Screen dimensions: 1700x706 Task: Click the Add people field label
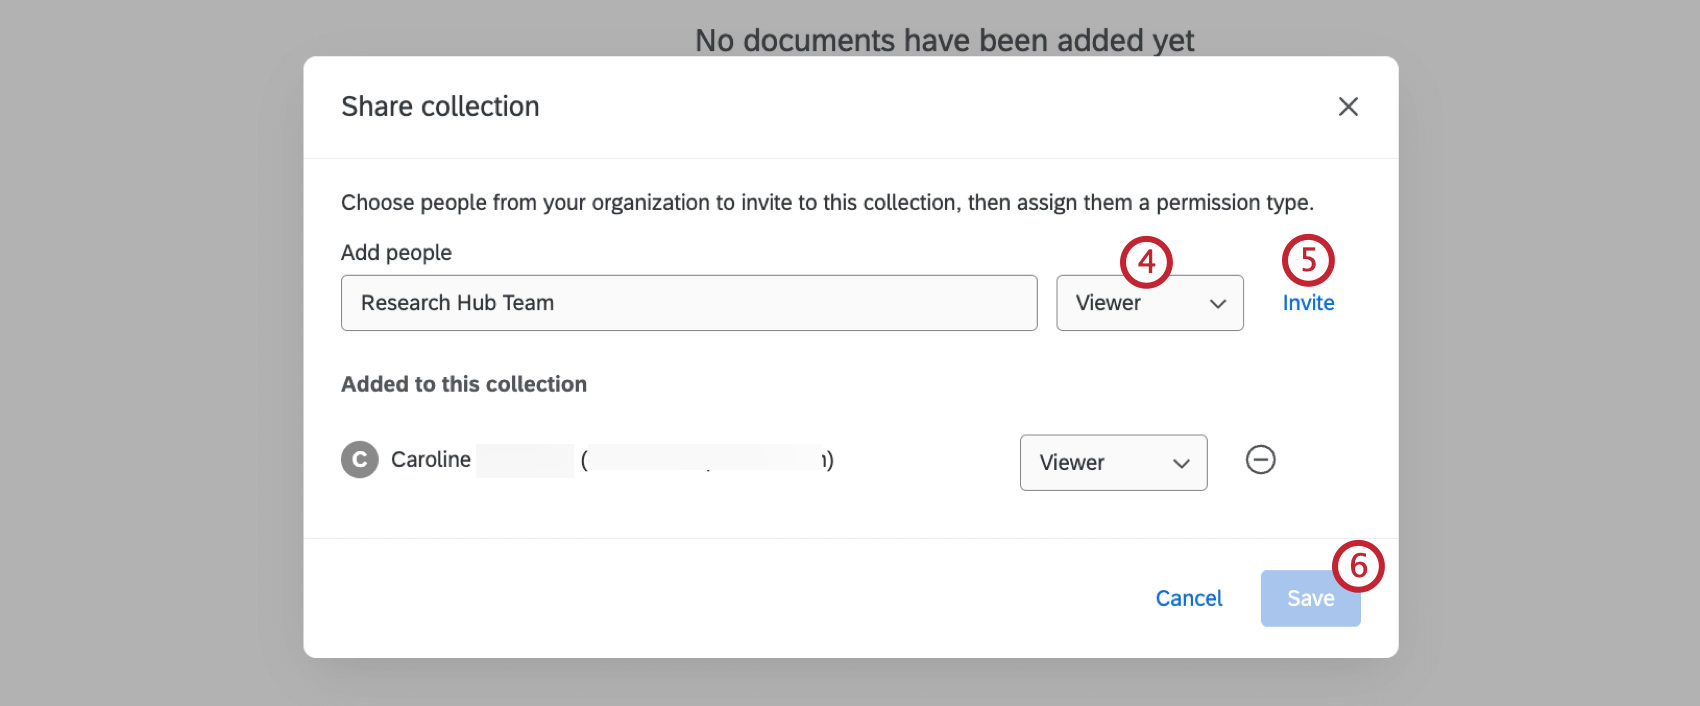coord(396,253)
